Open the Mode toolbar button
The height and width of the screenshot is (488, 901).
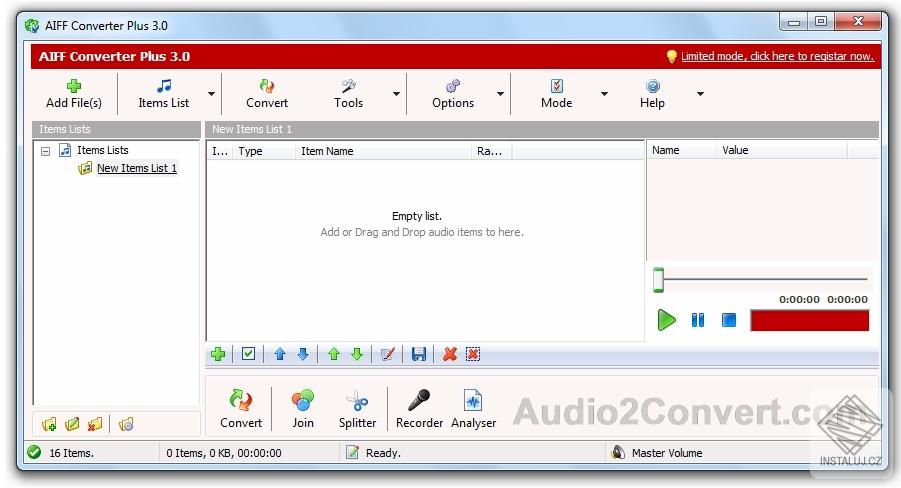tap(556, 94)
